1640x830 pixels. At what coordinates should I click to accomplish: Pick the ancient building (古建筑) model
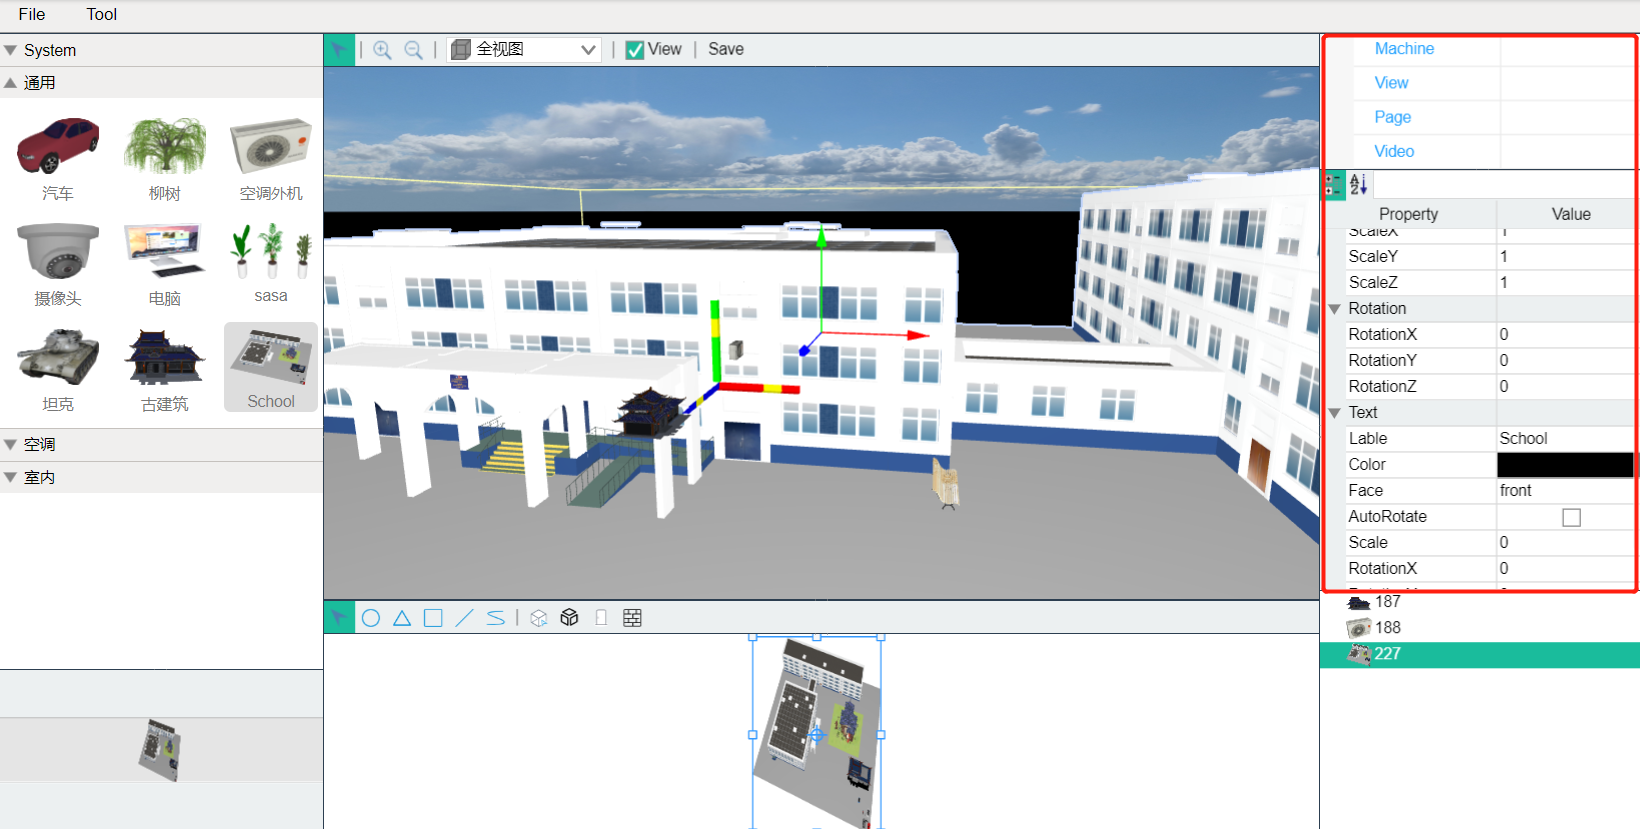[x=165, y=369]
